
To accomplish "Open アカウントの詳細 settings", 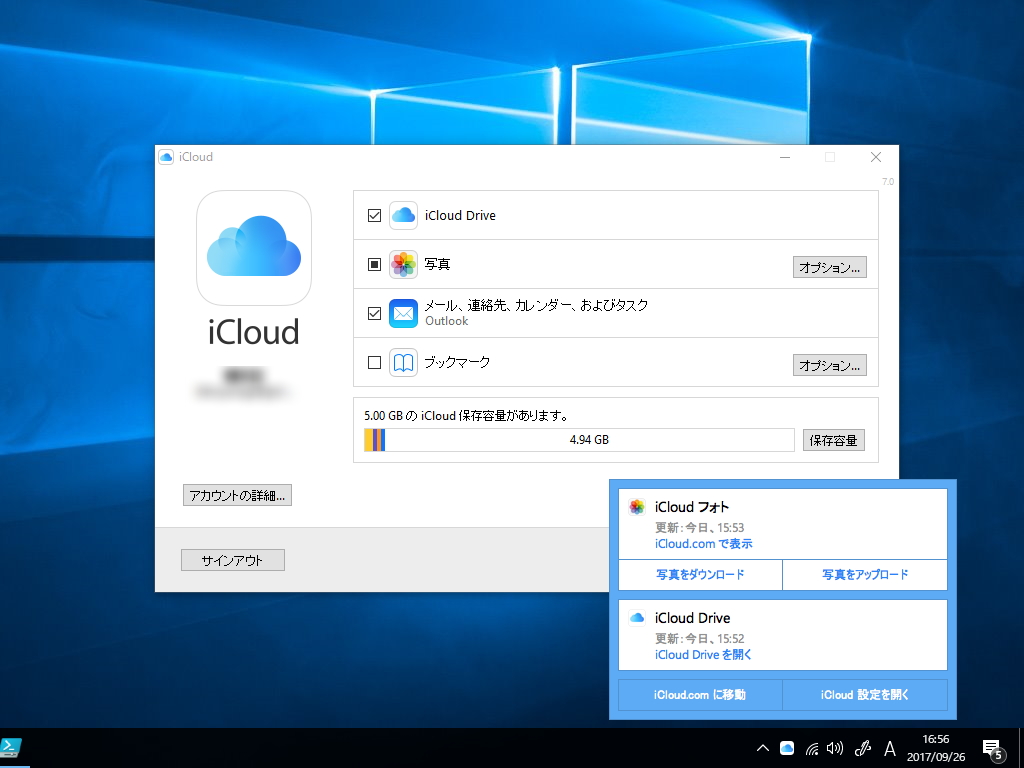I will (x=237, y=494).
